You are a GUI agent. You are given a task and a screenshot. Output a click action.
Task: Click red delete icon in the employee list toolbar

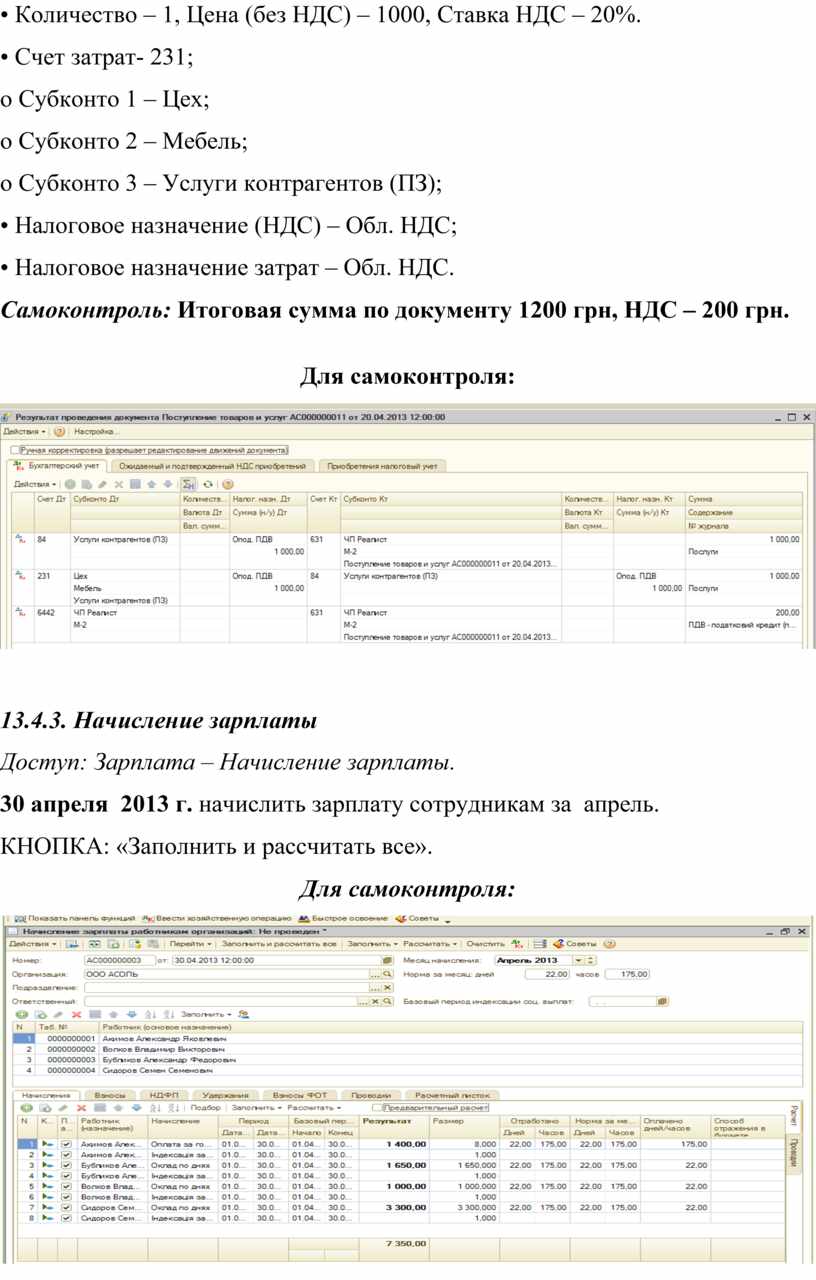(76, 1015)
